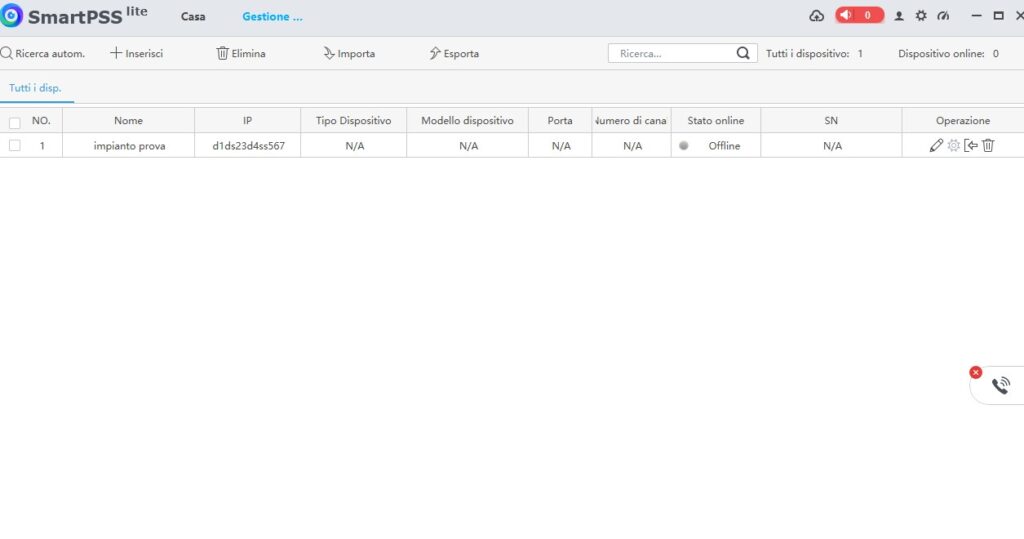Click the Importa button

[x=348, y=54]
